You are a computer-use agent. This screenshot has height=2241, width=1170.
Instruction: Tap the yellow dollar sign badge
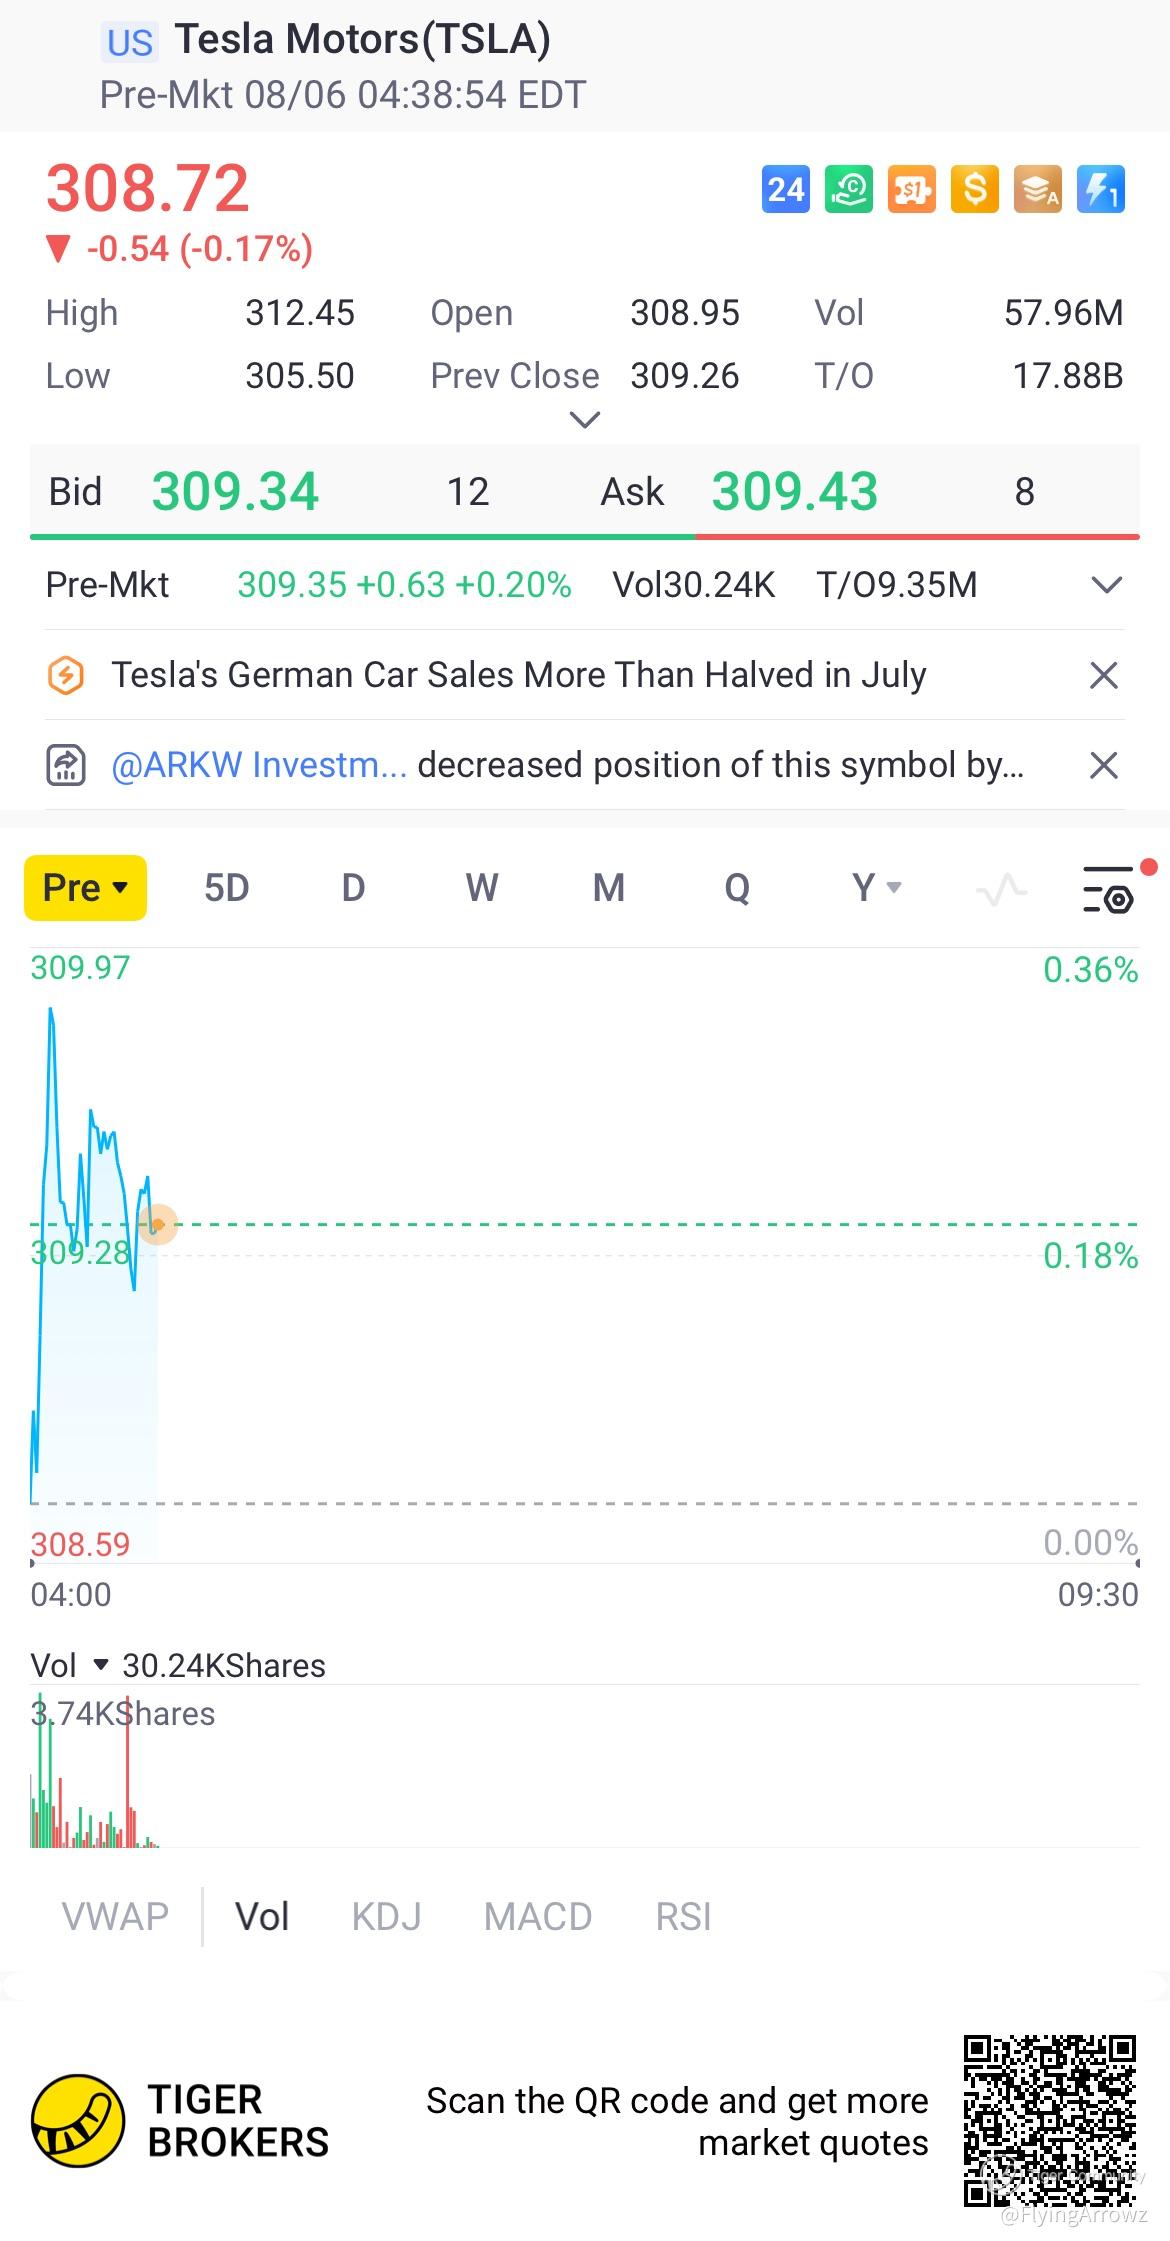point(974,189)
